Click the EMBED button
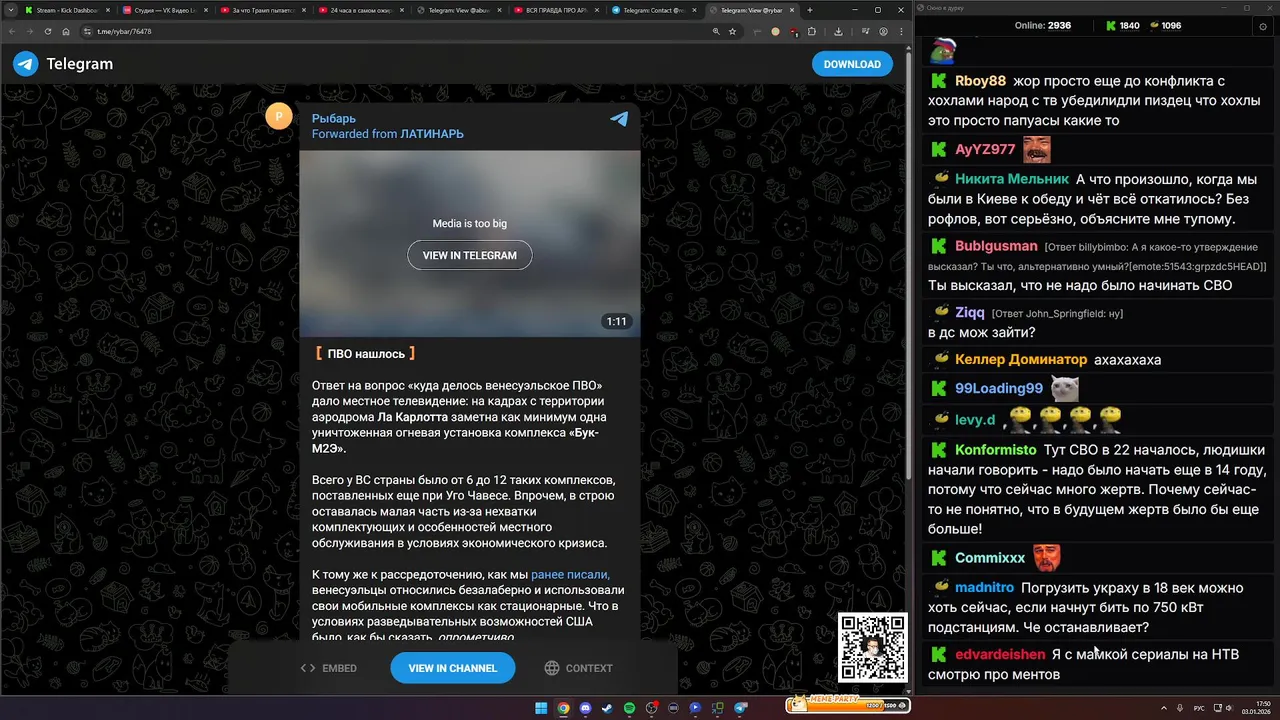 point(329,668)
